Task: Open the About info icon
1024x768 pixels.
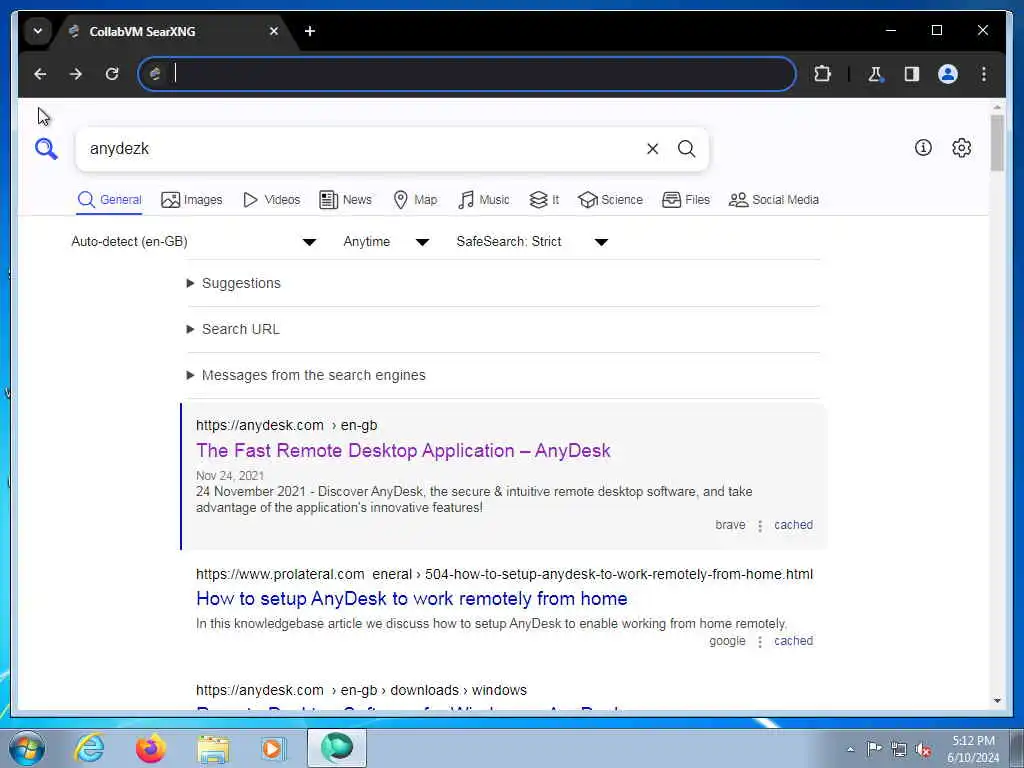Action: click(923, 148)
